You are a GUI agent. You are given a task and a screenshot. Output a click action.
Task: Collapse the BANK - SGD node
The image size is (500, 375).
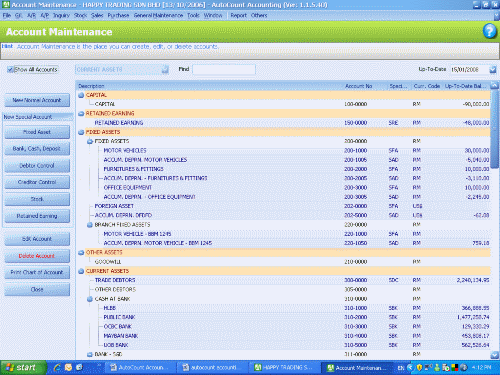pos(90,355)
